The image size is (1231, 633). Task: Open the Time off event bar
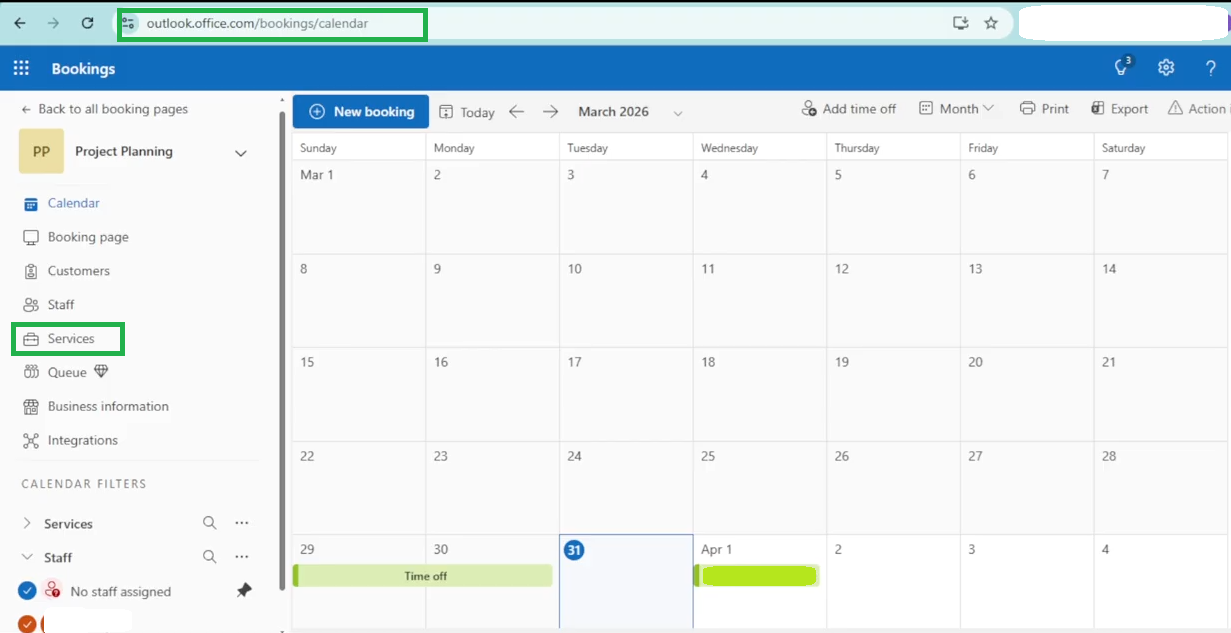coord(423,576)
